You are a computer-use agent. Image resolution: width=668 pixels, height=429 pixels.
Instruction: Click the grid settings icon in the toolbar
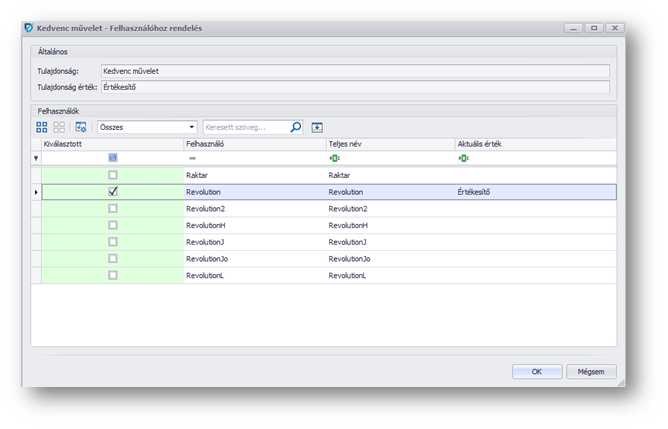81,128
